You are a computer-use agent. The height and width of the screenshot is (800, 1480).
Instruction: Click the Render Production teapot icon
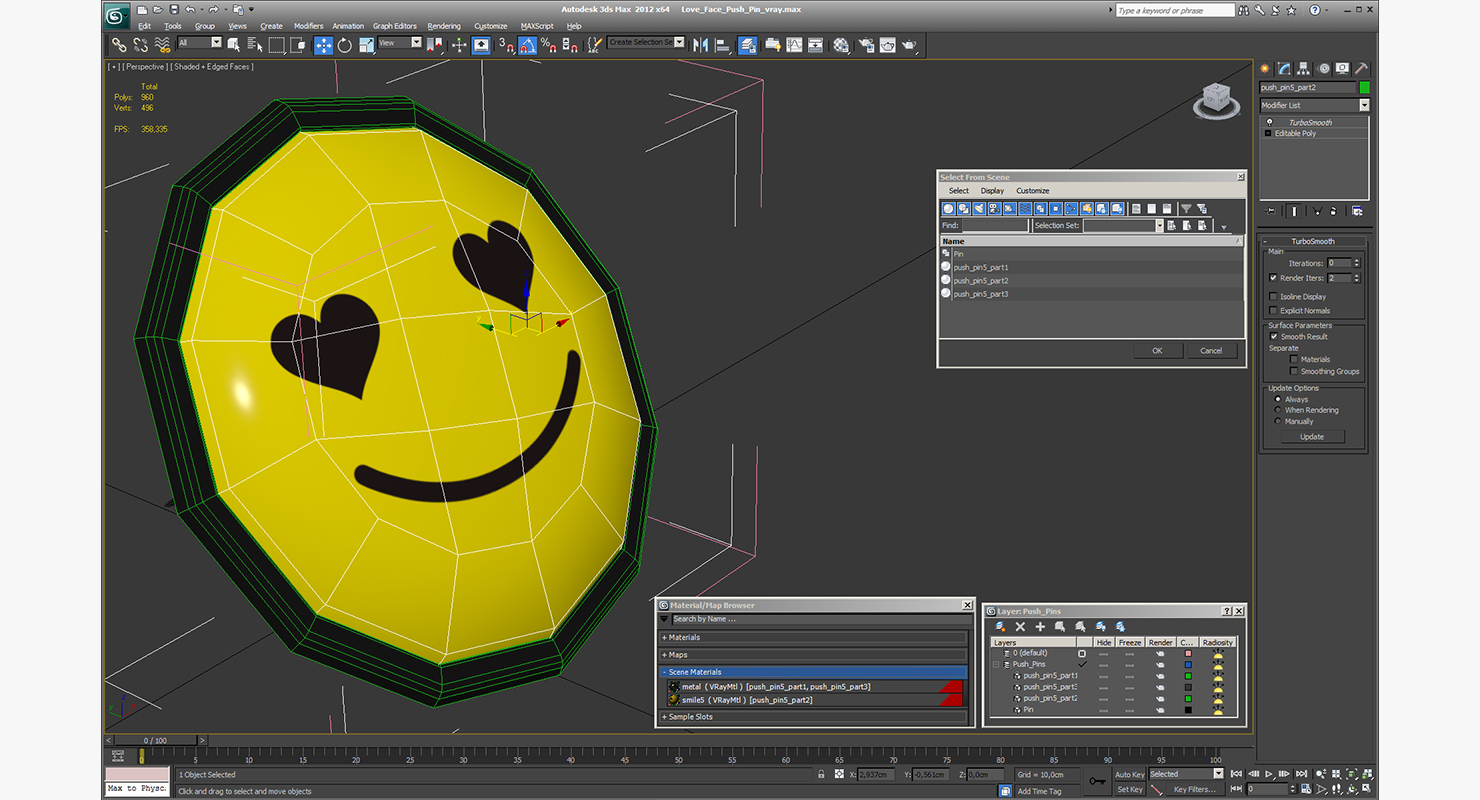point(909,45)
